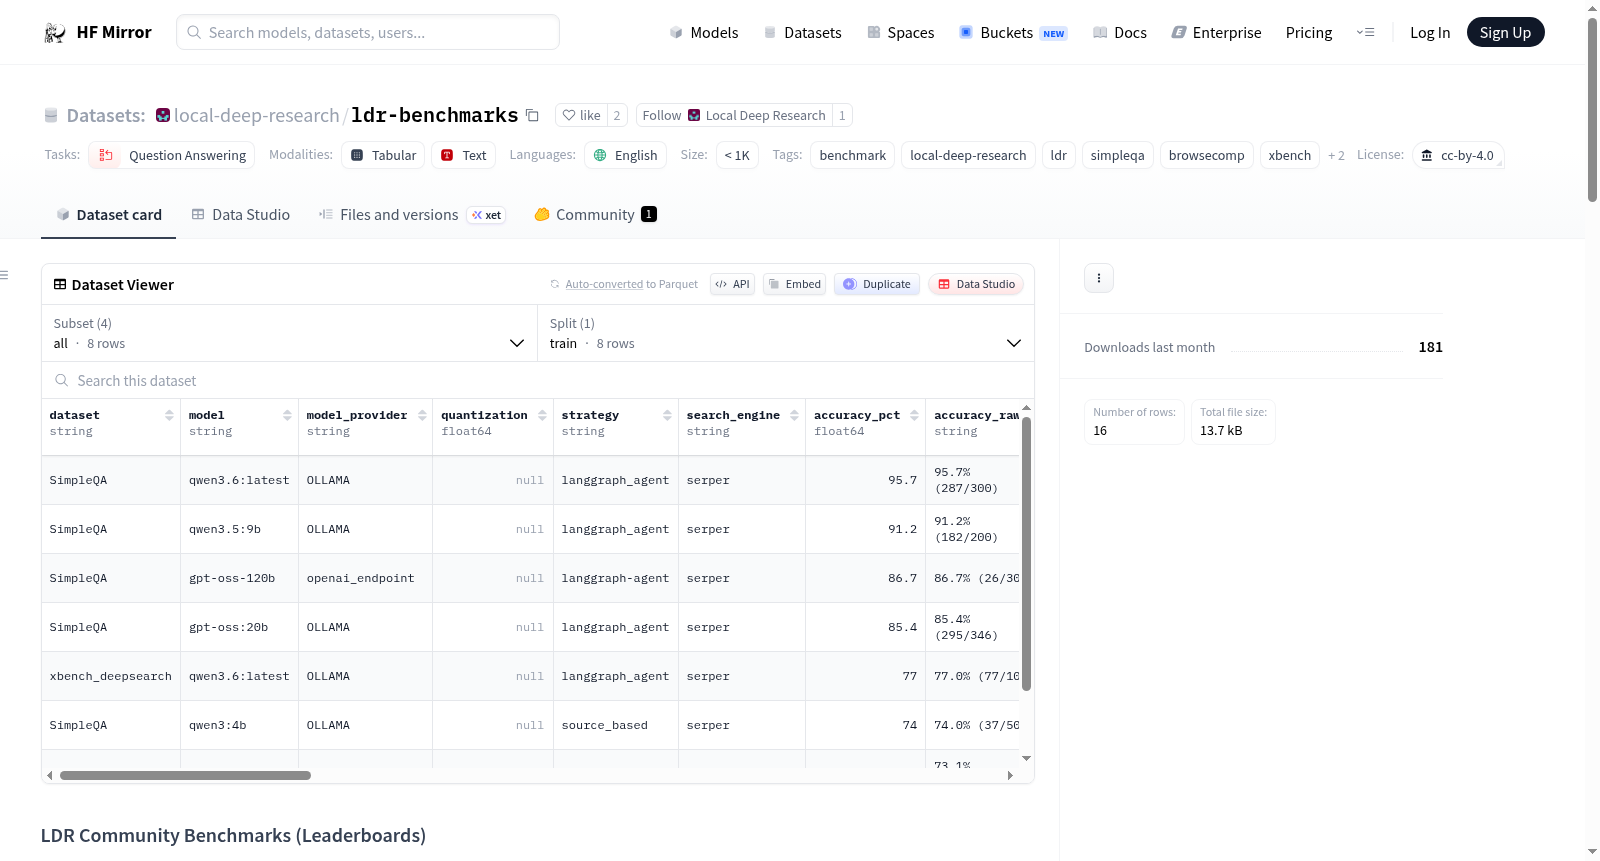The width and height of the screenshot is (1600, 861).
Task: Show the 2 additional hidden tags
Action: (x=1336, y=155)
